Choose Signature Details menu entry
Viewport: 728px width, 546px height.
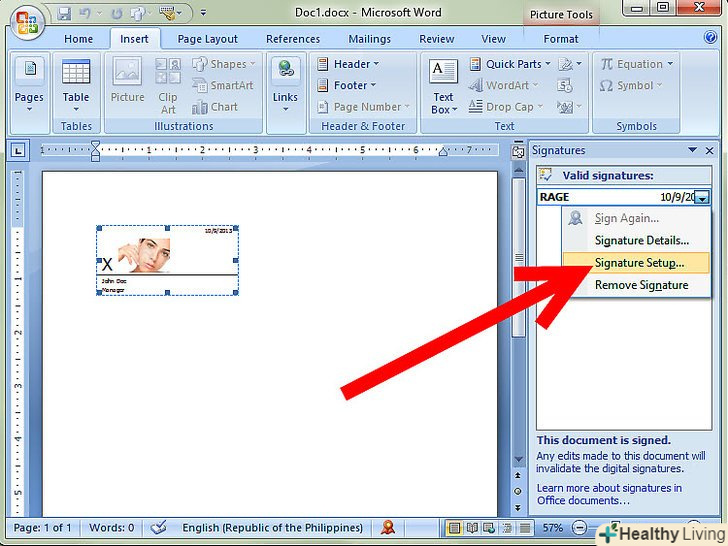(x=636, y=240)
